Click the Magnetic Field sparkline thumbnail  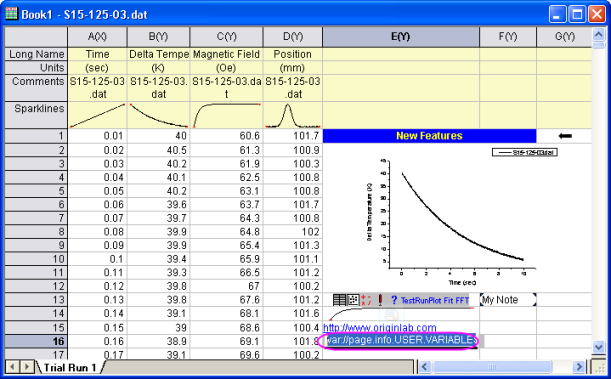[226, 115]
